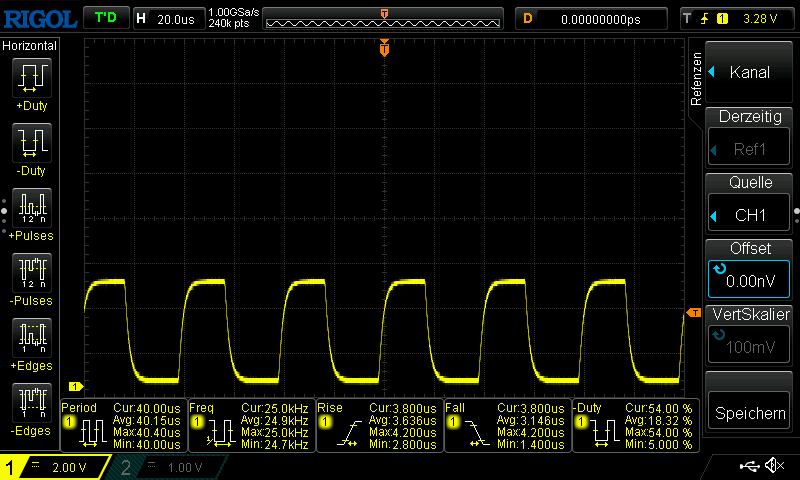
Task: Click channel 1 '2.00 V' scale value
Action: (69, 467)
